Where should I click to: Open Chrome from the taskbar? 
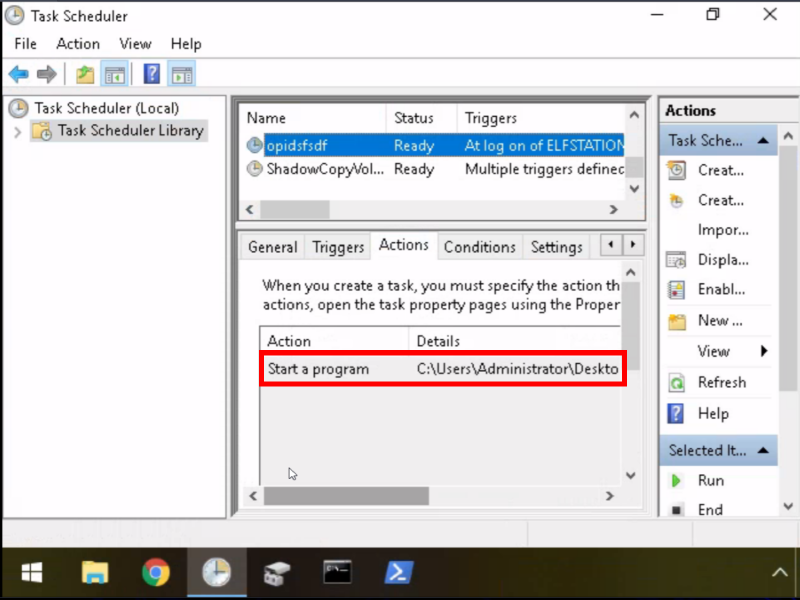click(155, 573)
